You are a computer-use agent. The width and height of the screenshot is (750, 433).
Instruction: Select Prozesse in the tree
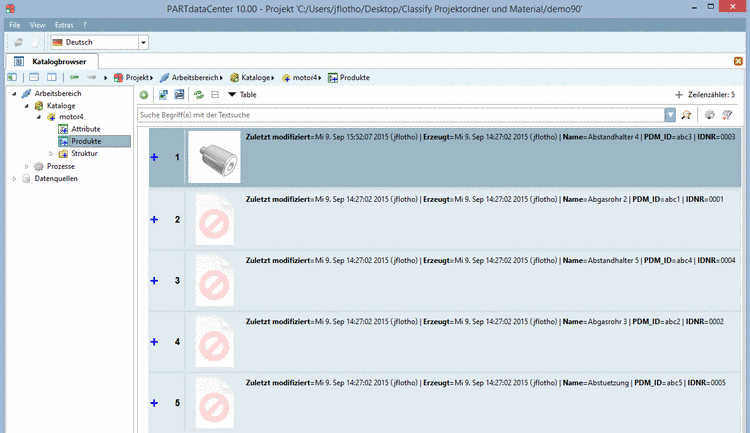(x=60, y=167)
